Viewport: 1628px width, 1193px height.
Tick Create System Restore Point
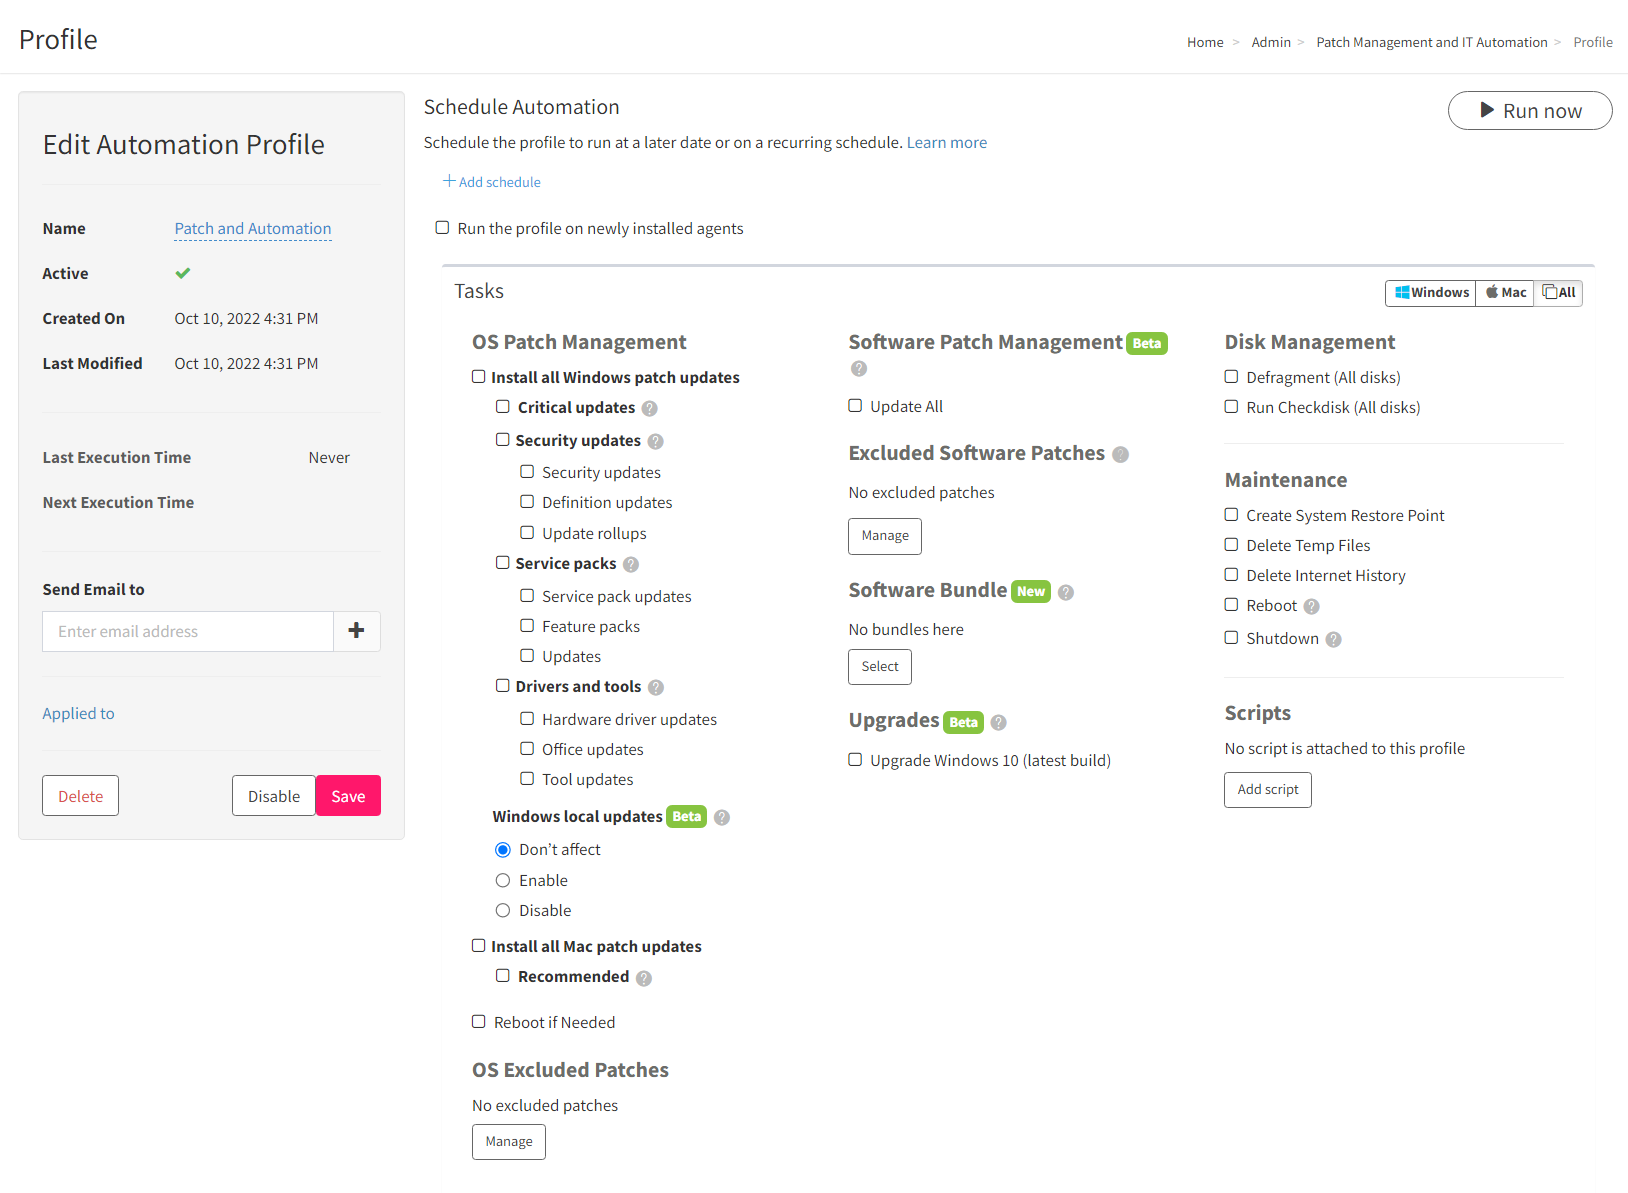tap(1231, 515)
